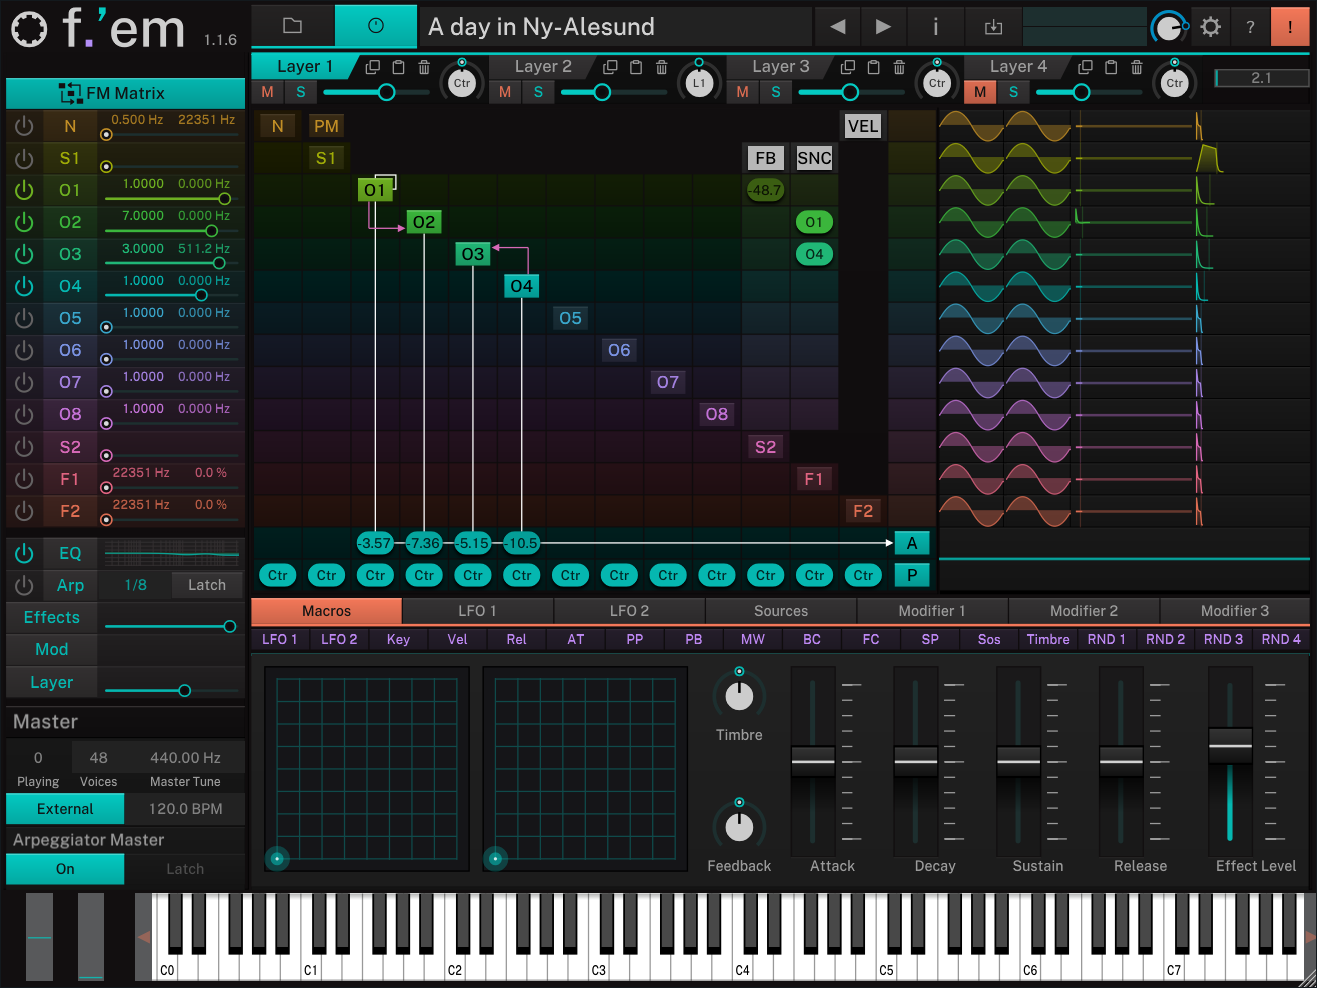
Task: Load the next preset with the right arrow
Action: coord(882,27)
